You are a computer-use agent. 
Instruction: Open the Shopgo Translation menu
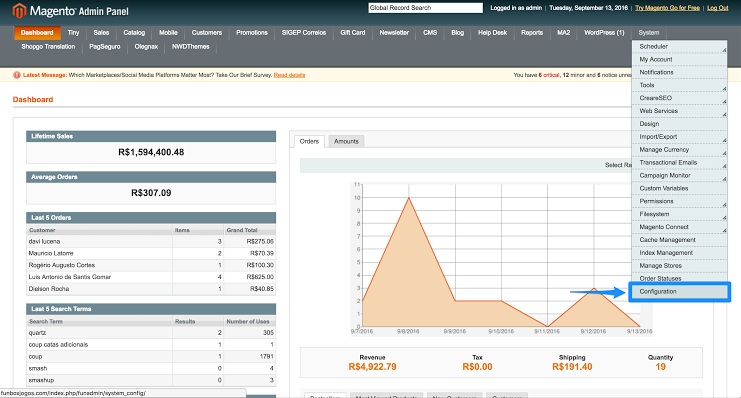(x=48, y=46)
